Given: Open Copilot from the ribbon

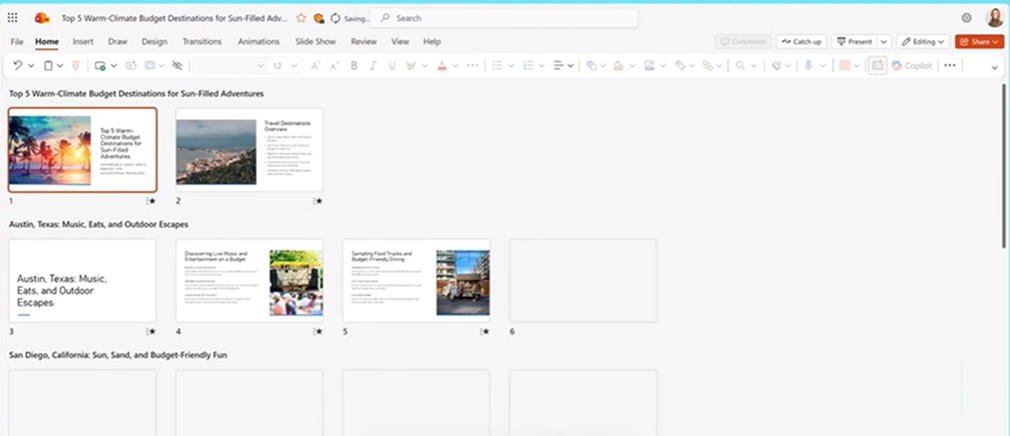Looking at the screenshot, I should click(x=910, y=65).
